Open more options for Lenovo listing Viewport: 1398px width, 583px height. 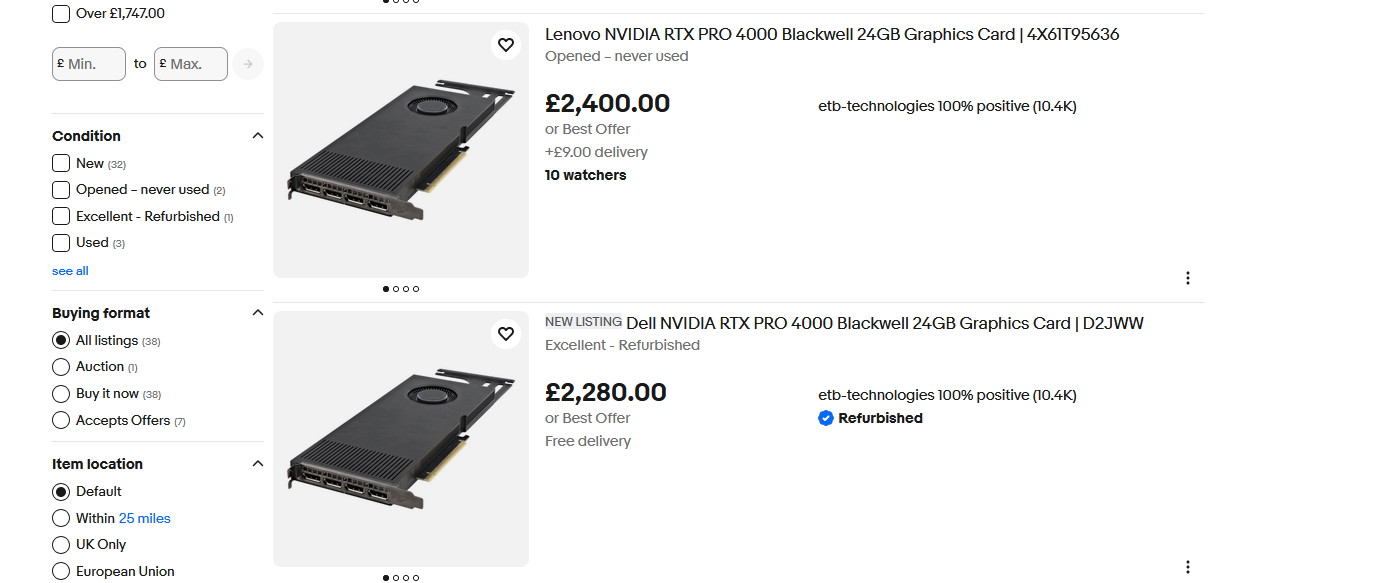(1187, 278)
